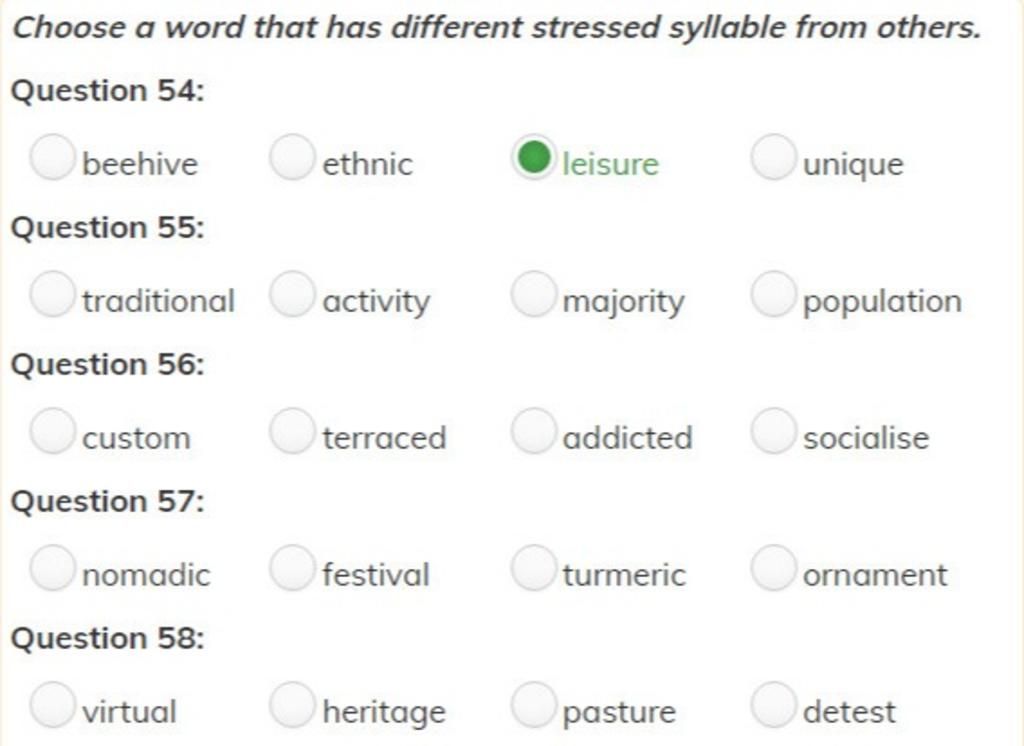Select the 'population' option
Viewport: 1024px width, 746px height.
point(773,295)
